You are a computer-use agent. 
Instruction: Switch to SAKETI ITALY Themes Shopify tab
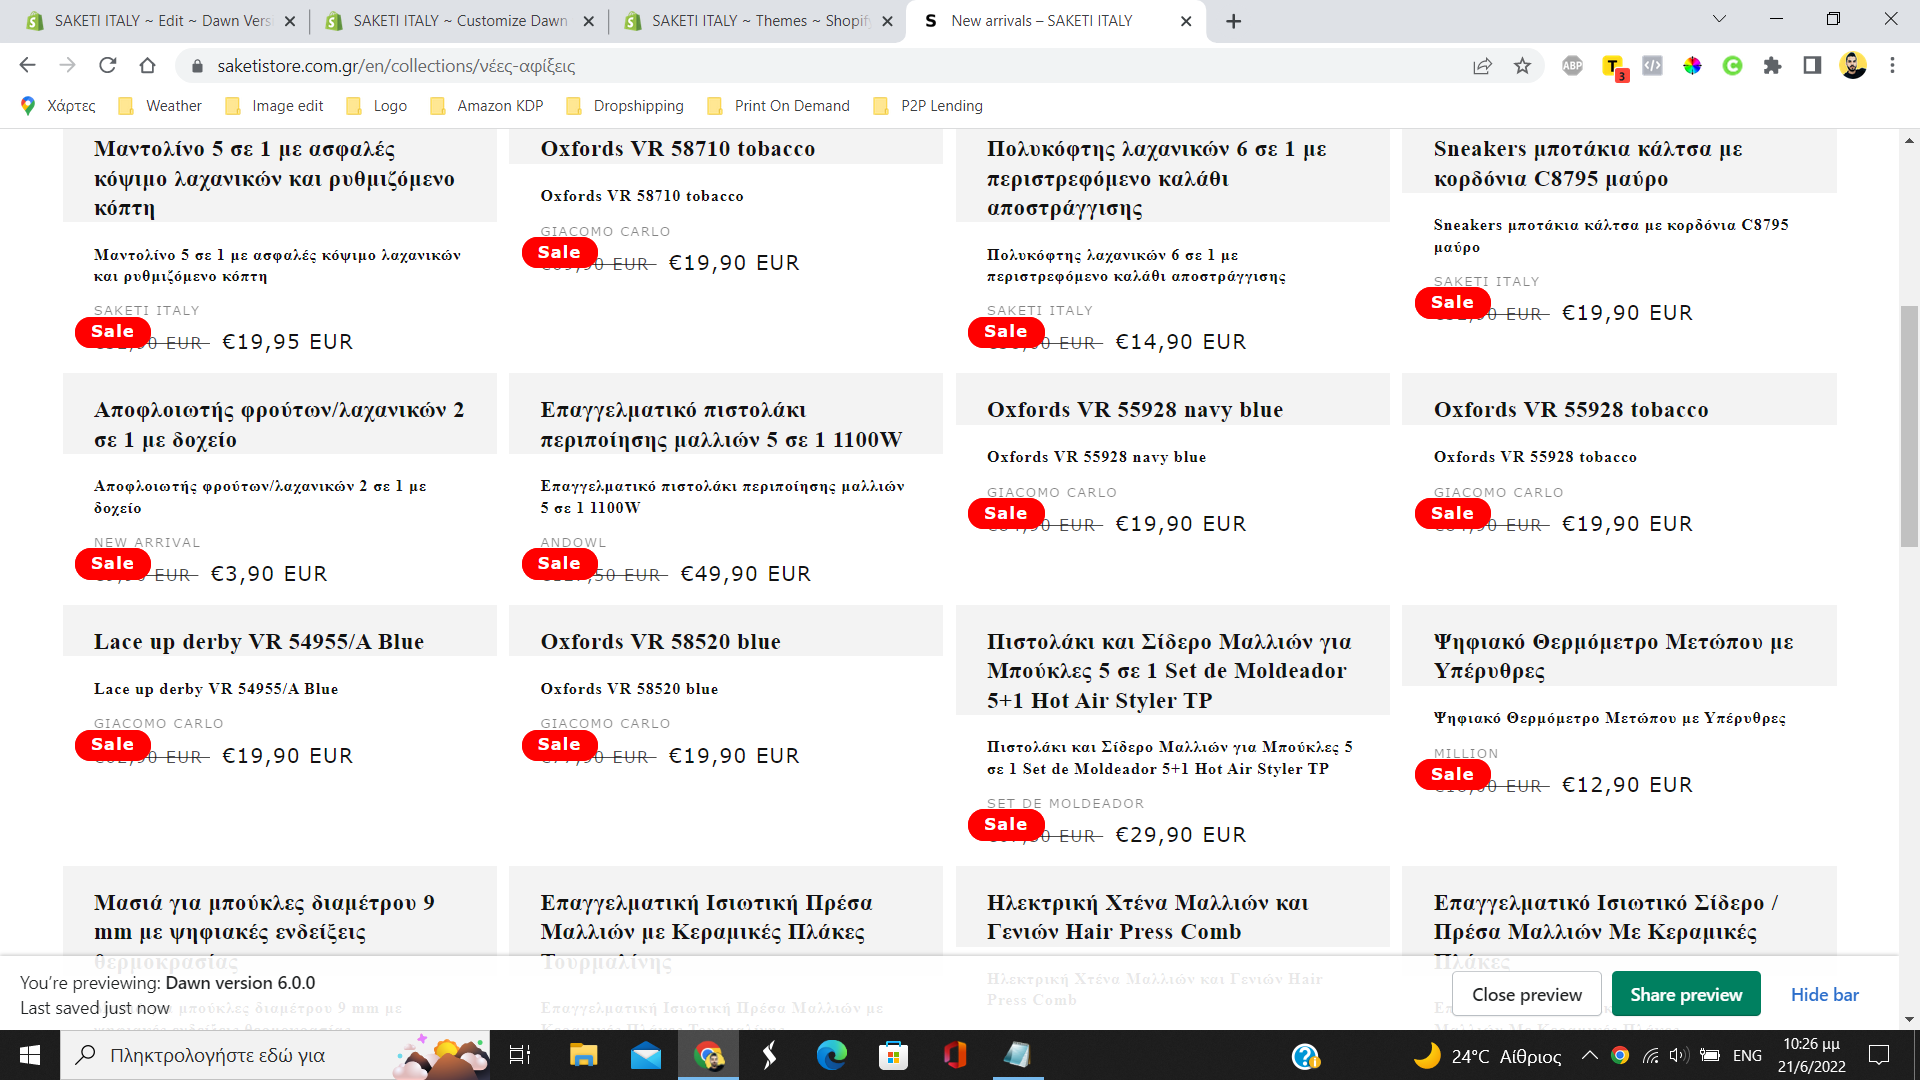point(758,21)
